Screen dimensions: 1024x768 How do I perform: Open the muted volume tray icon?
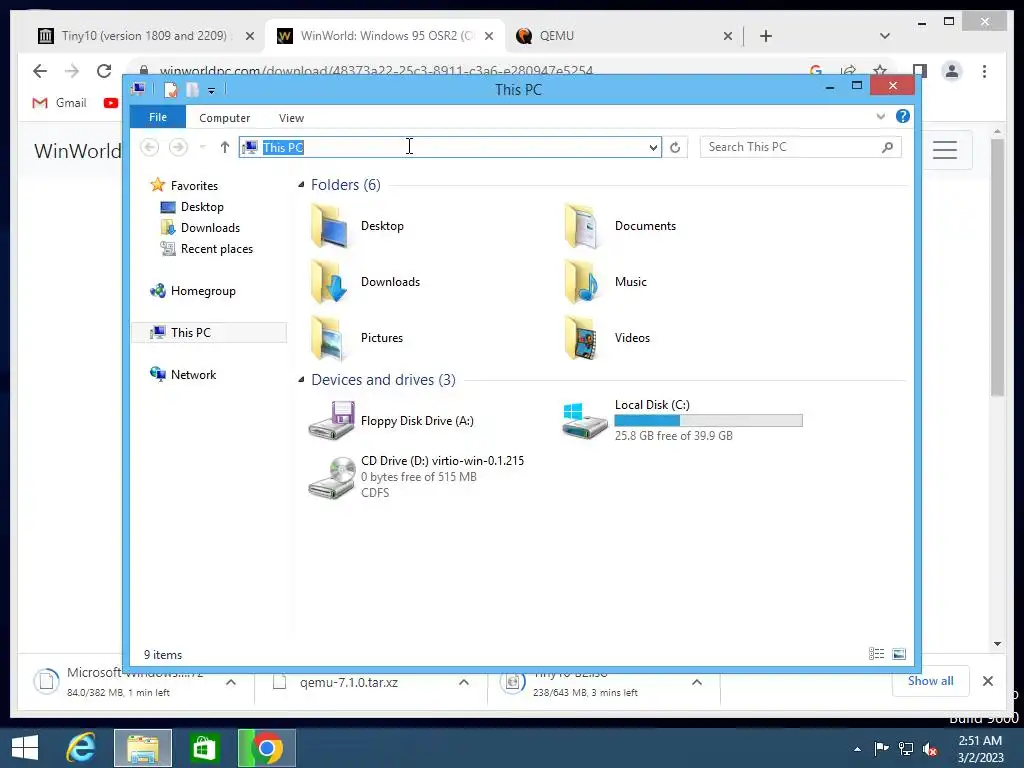point(930,748)
